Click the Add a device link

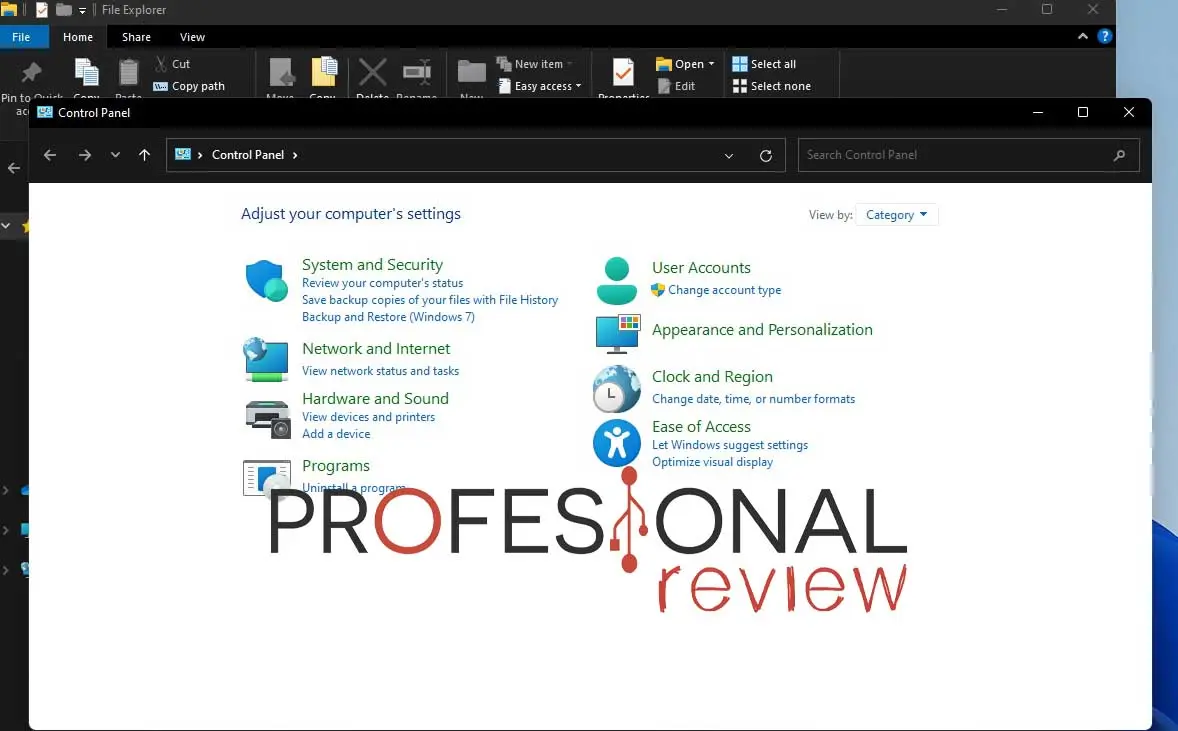coord(336,434)
